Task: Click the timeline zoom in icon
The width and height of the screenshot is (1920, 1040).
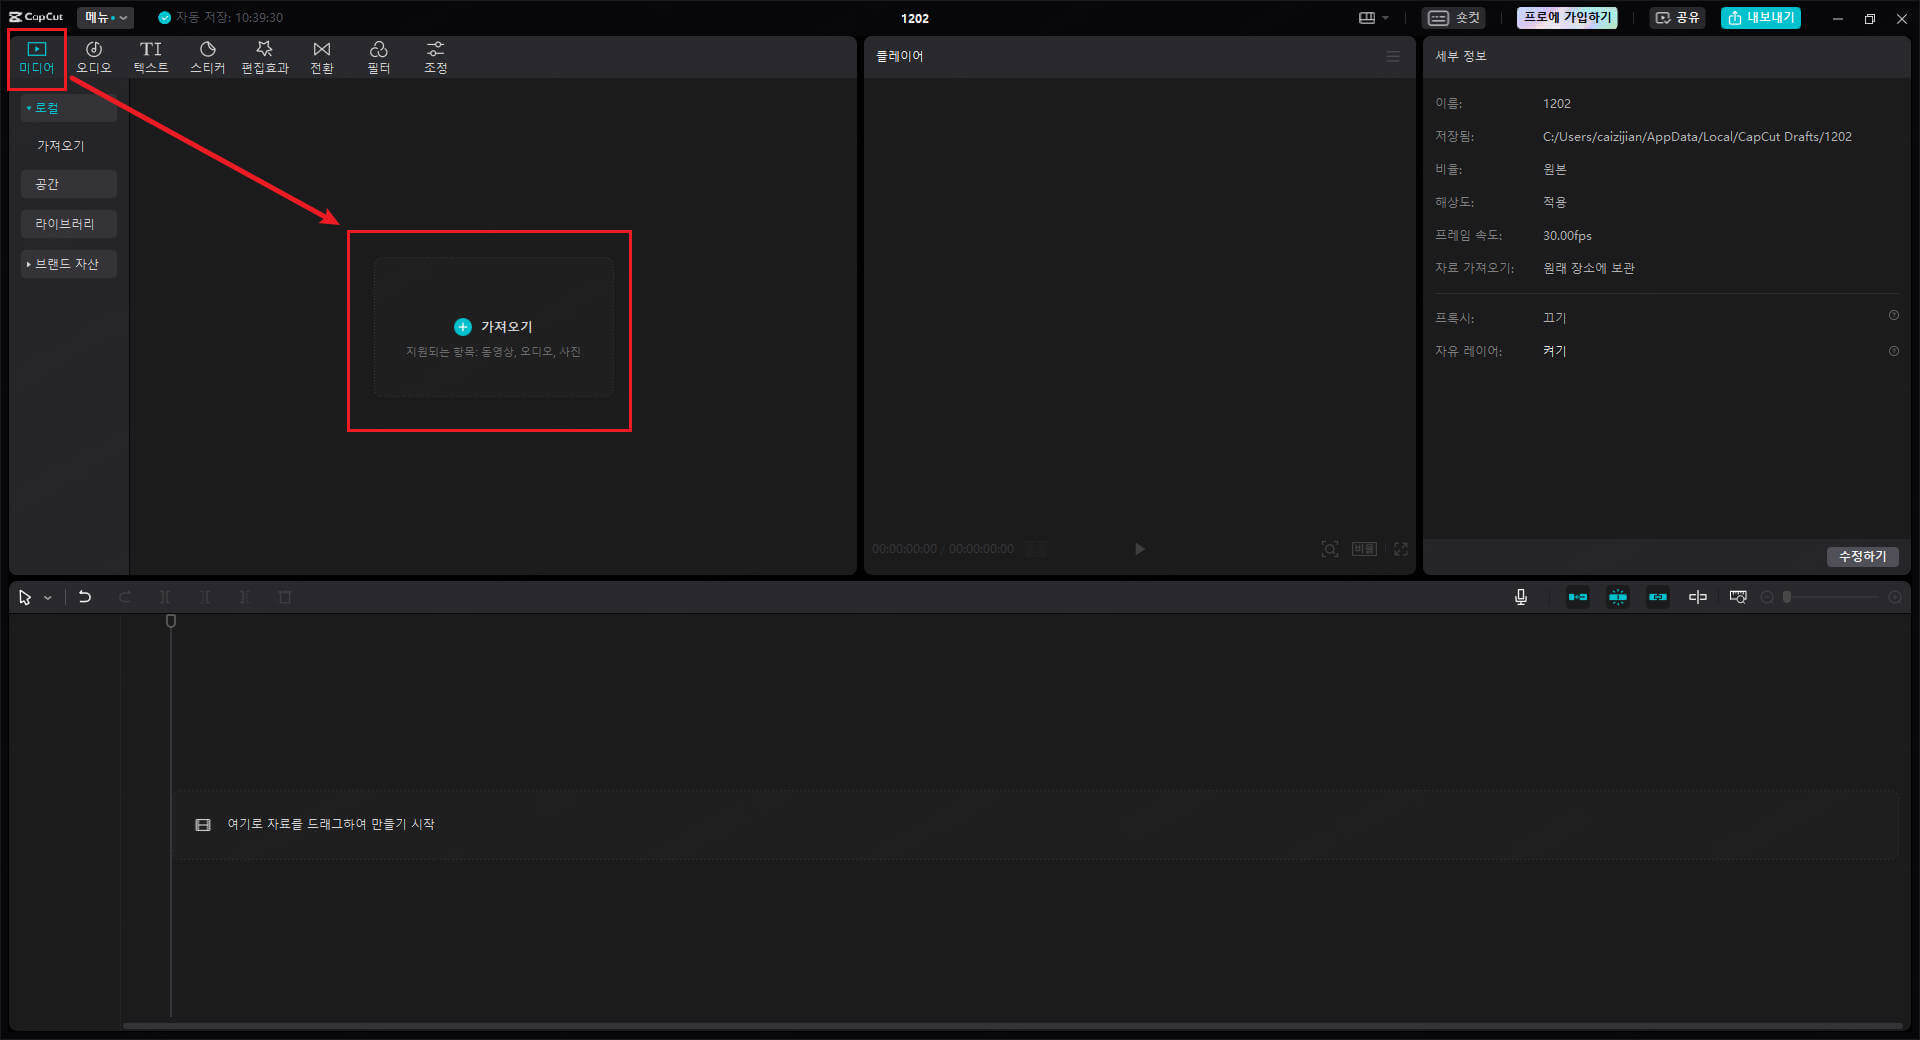Action: pos(1895,597)
